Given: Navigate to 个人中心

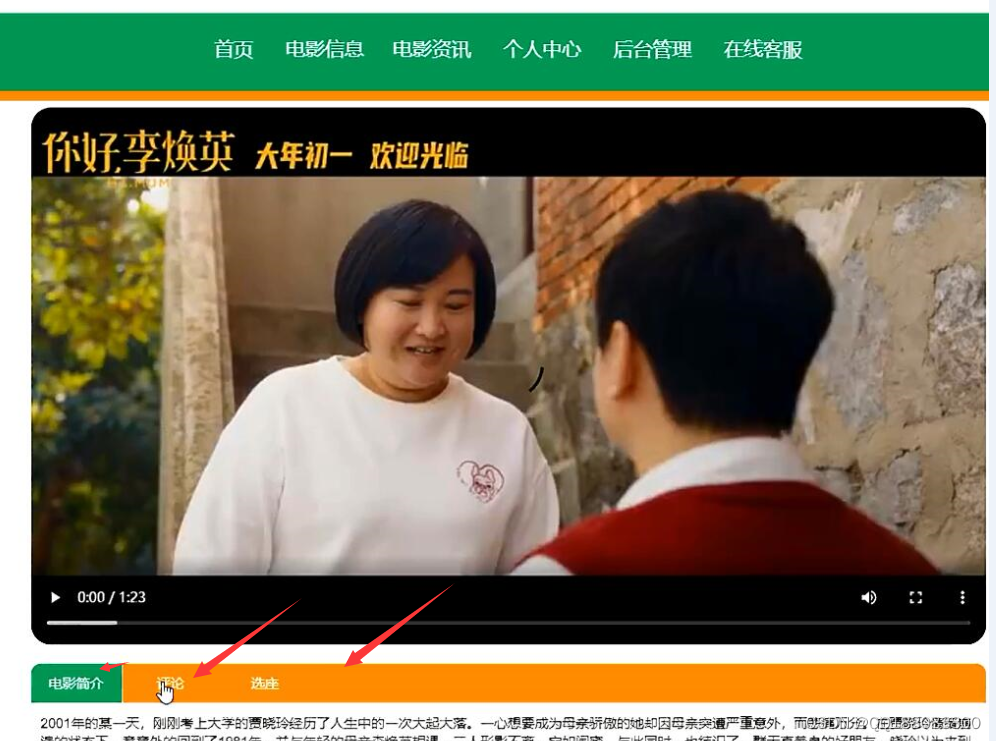Looking at the screenshot, I should (542, 50).
